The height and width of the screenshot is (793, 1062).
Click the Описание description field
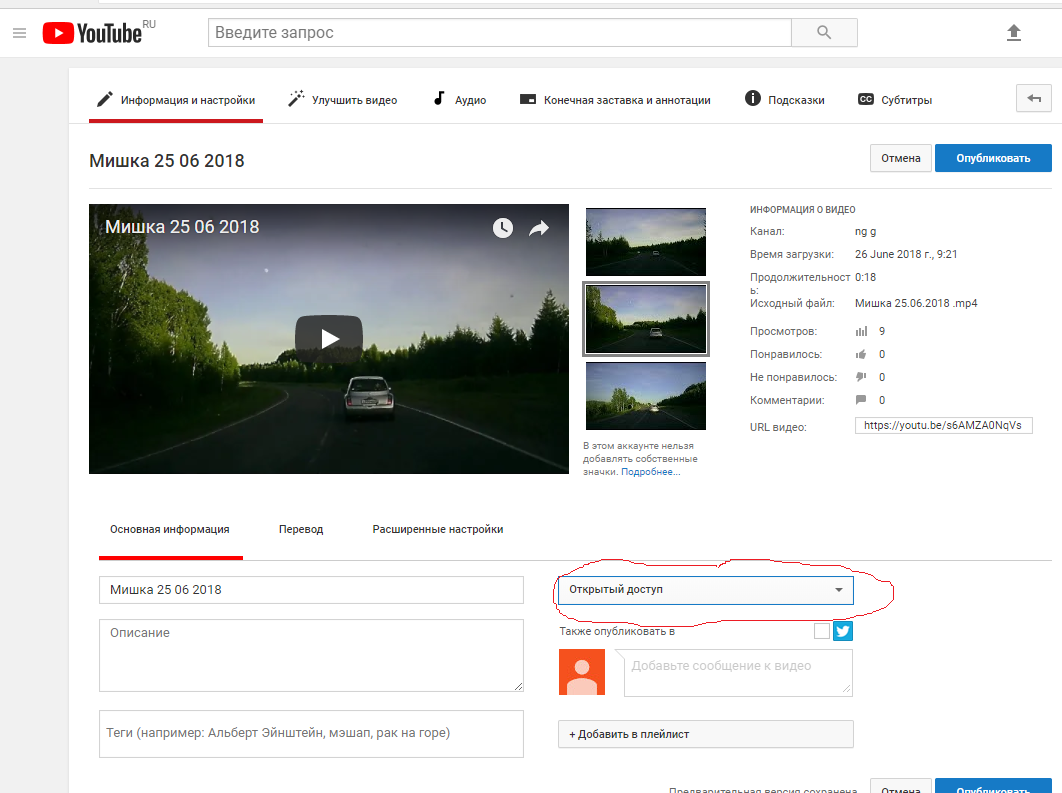[311, 655]
